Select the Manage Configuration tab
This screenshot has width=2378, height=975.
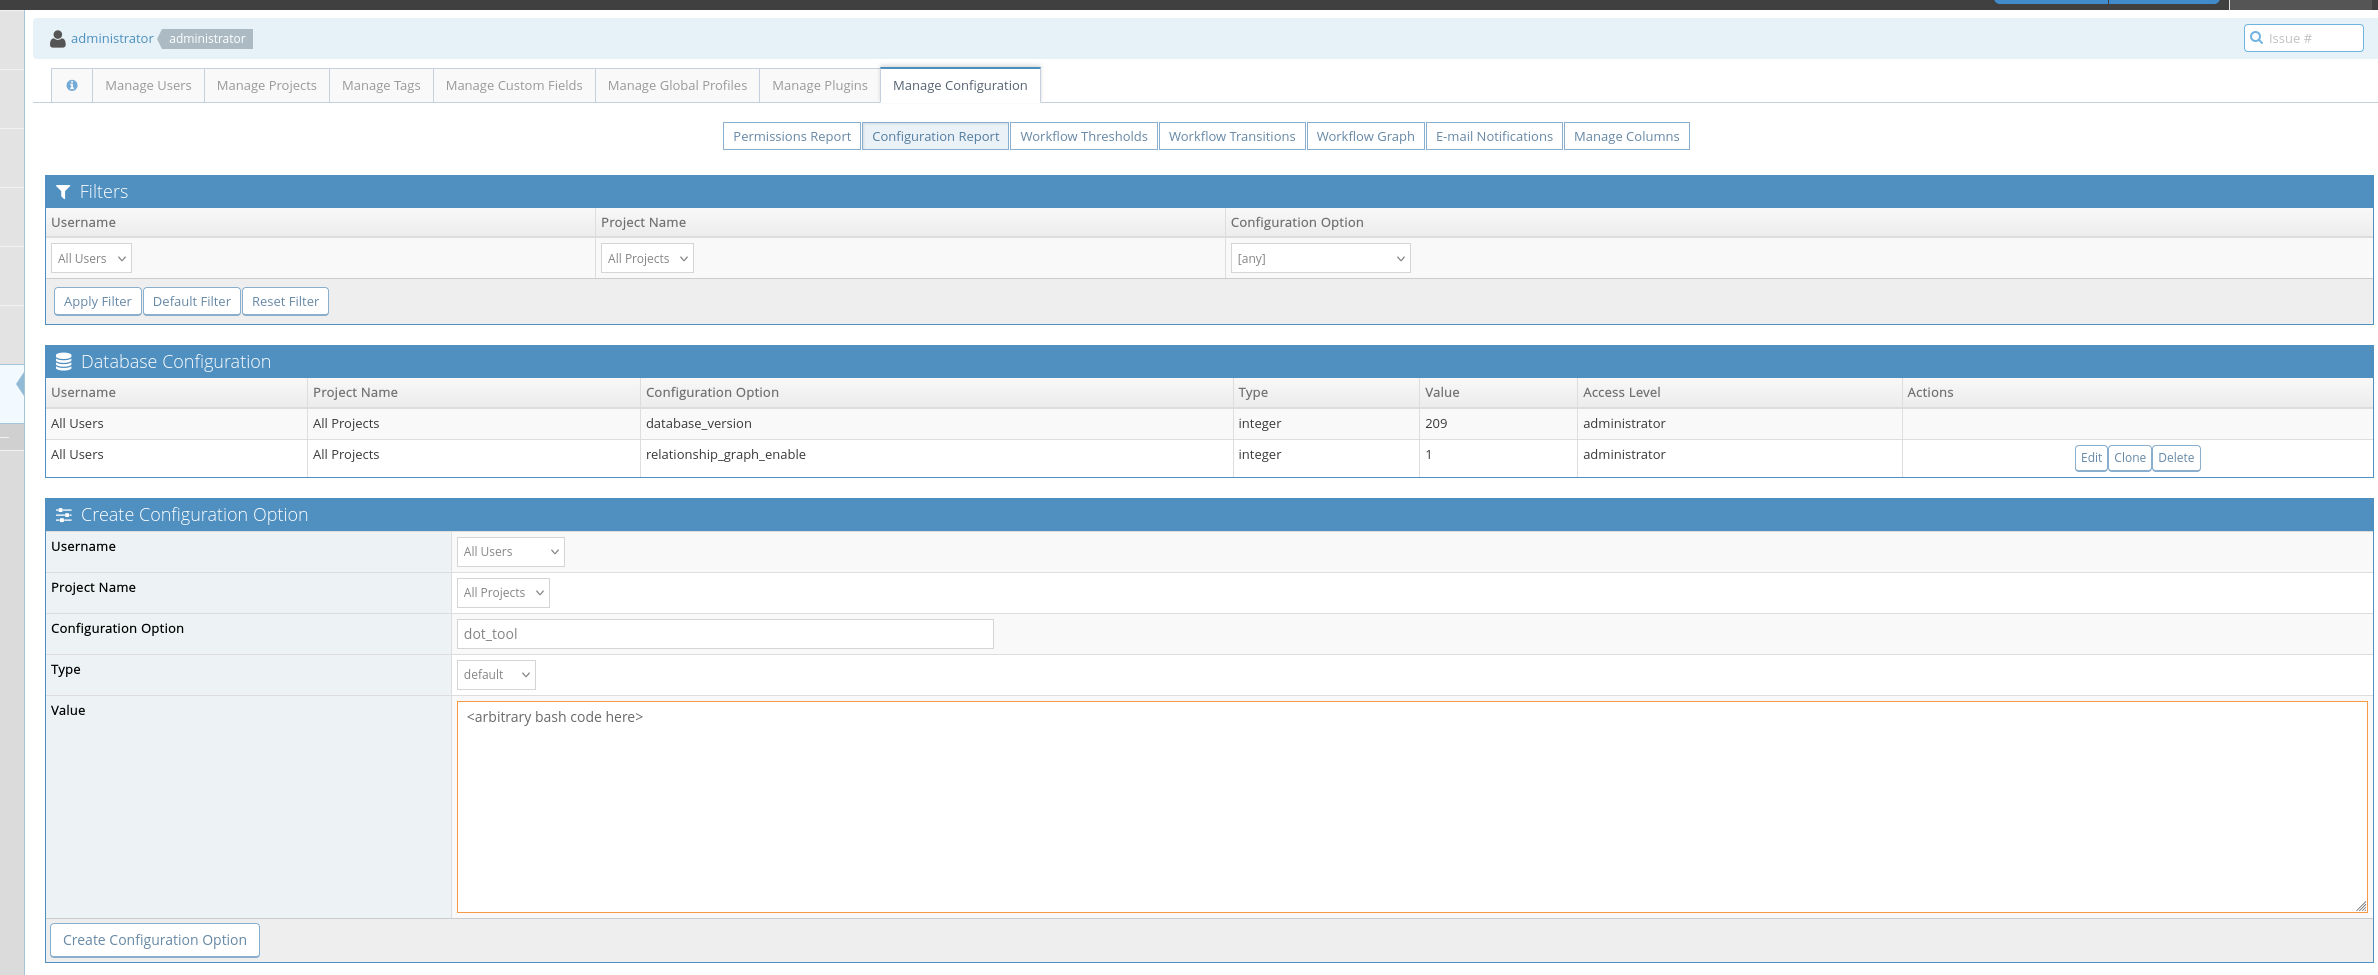960,86
